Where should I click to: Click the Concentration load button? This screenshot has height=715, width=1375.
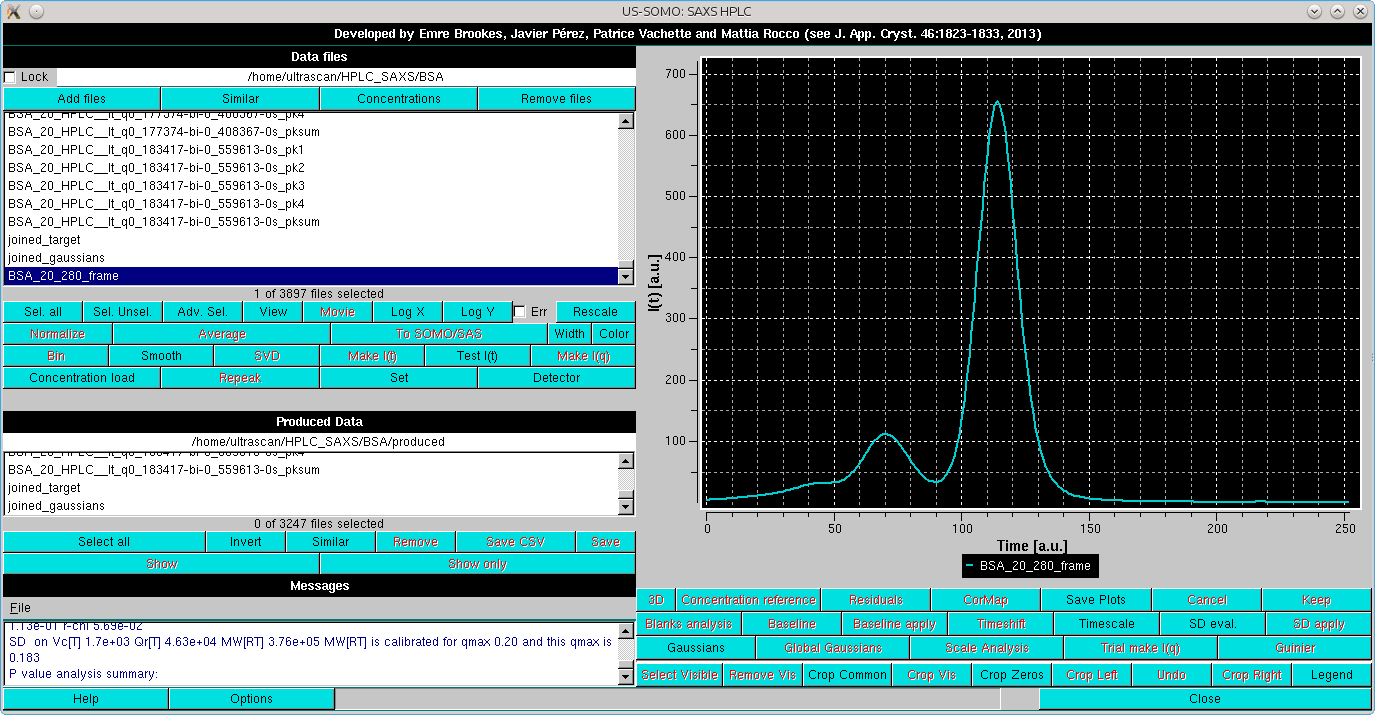[82, 378]
